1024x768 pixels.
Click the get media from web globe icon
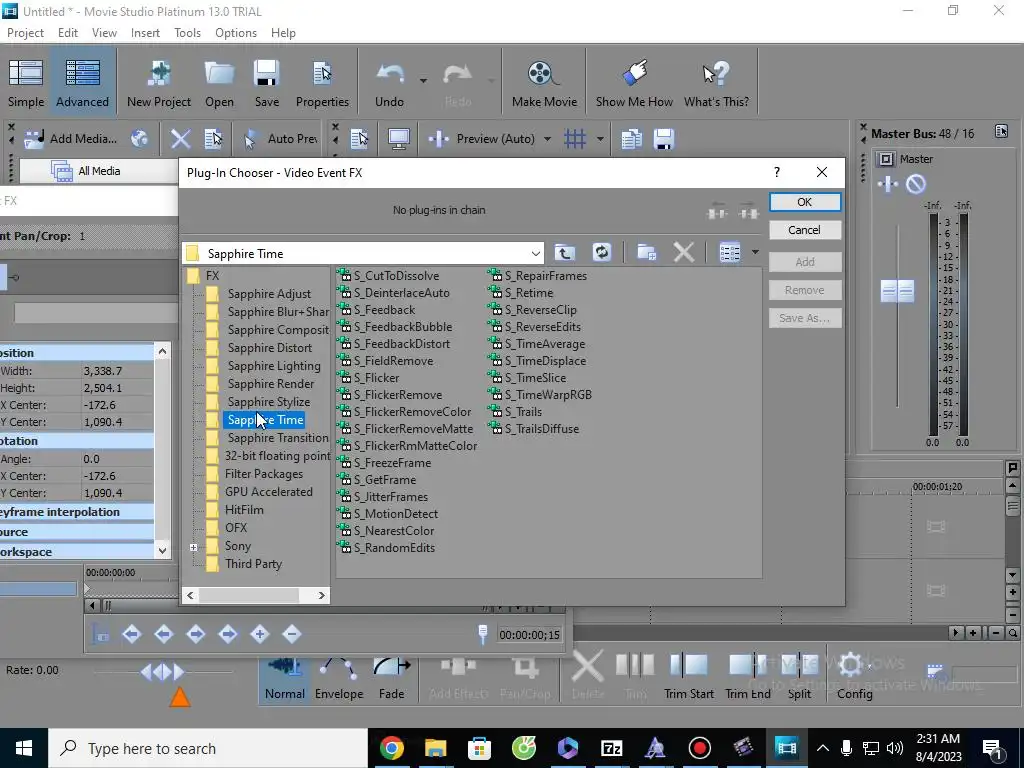point(139,138)
